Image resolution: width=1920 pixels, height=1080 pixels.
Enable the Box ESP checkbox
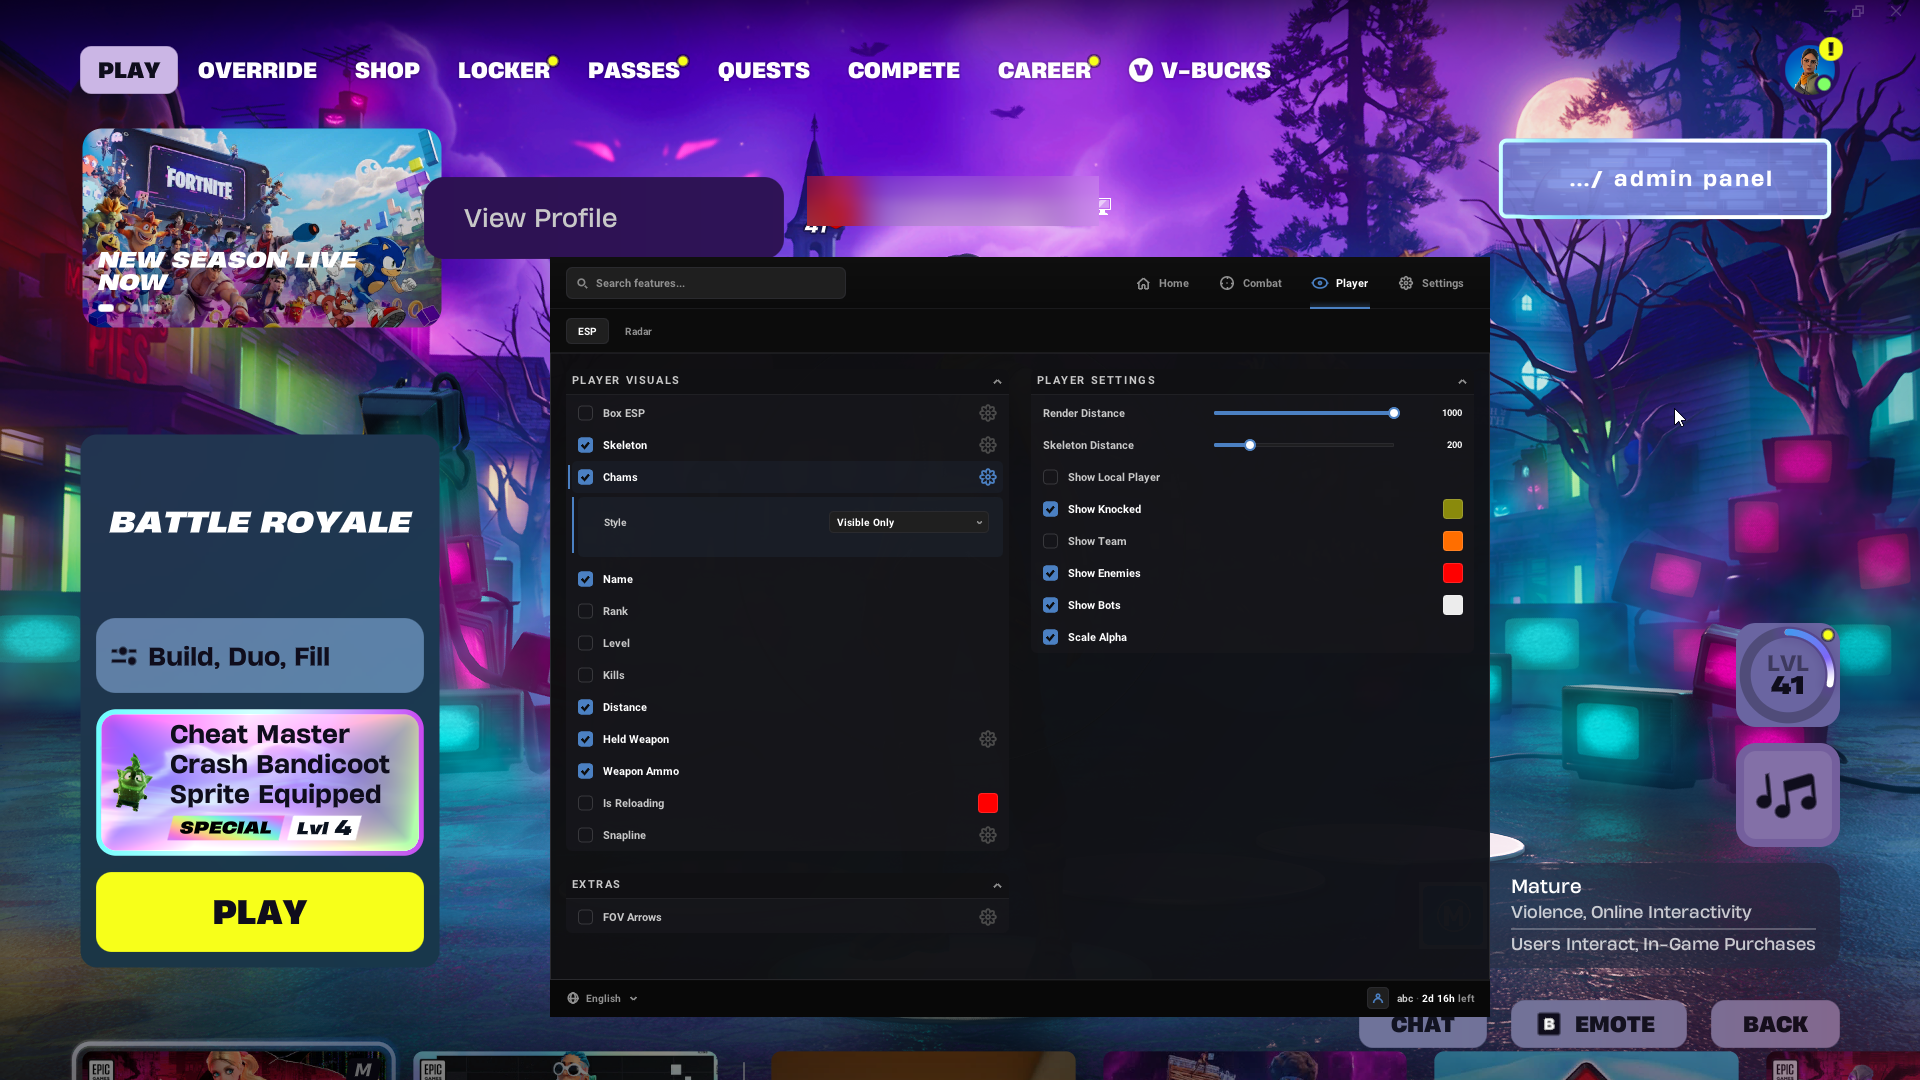coord(586,413)
